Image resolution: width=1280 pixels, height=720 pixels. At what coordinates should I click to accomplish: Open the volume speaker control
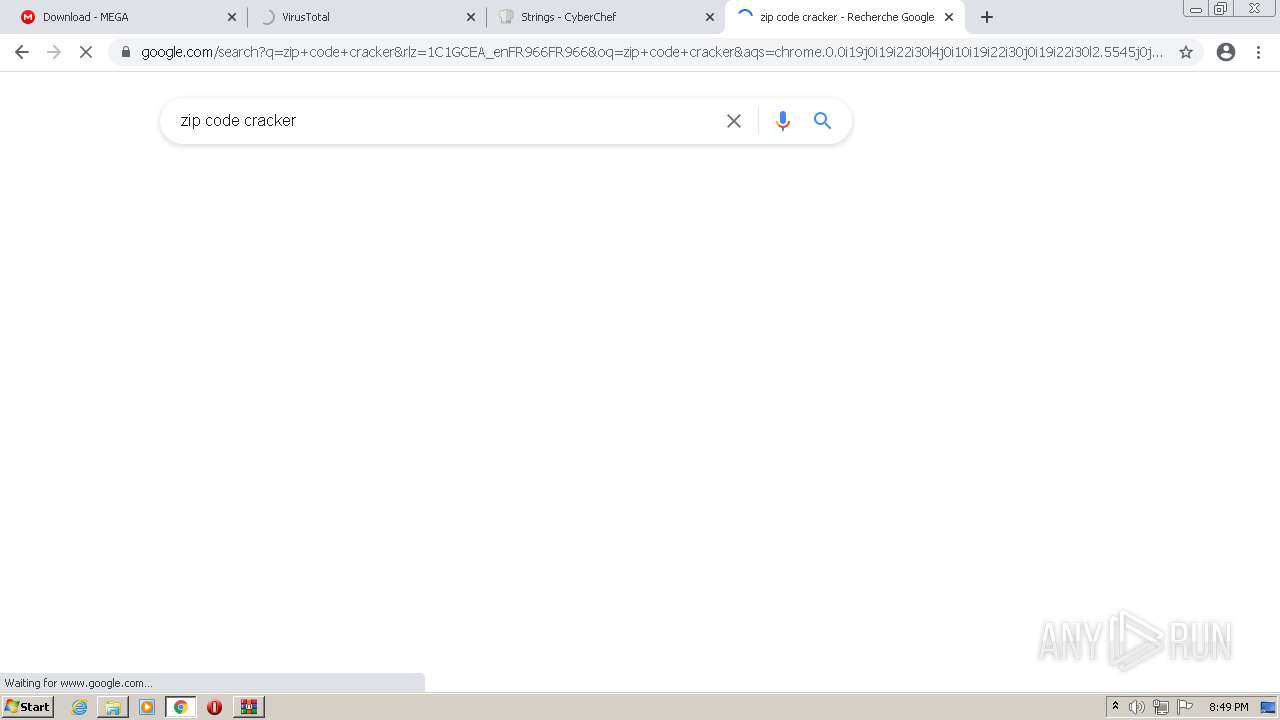(1137, 707)
